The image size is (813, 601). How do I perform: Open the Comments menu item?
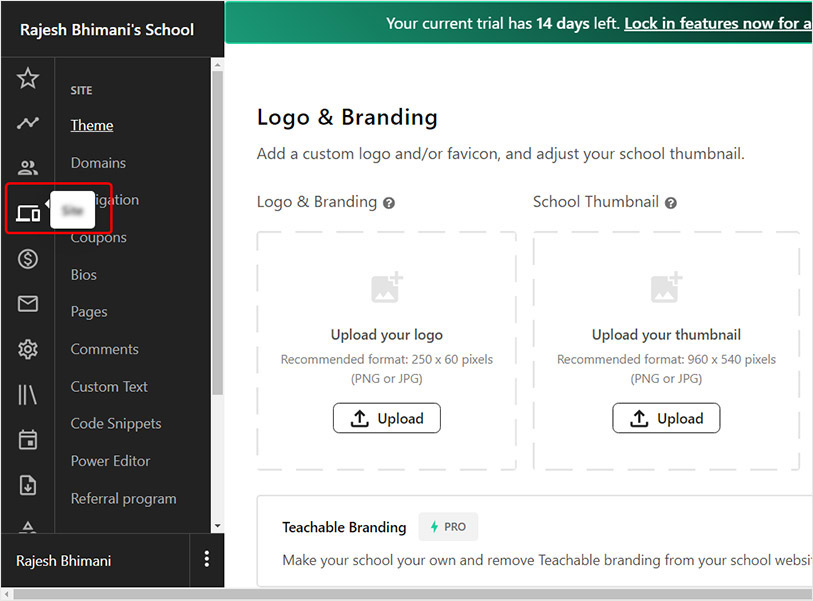pyautogui.click(x=104, y=349)
